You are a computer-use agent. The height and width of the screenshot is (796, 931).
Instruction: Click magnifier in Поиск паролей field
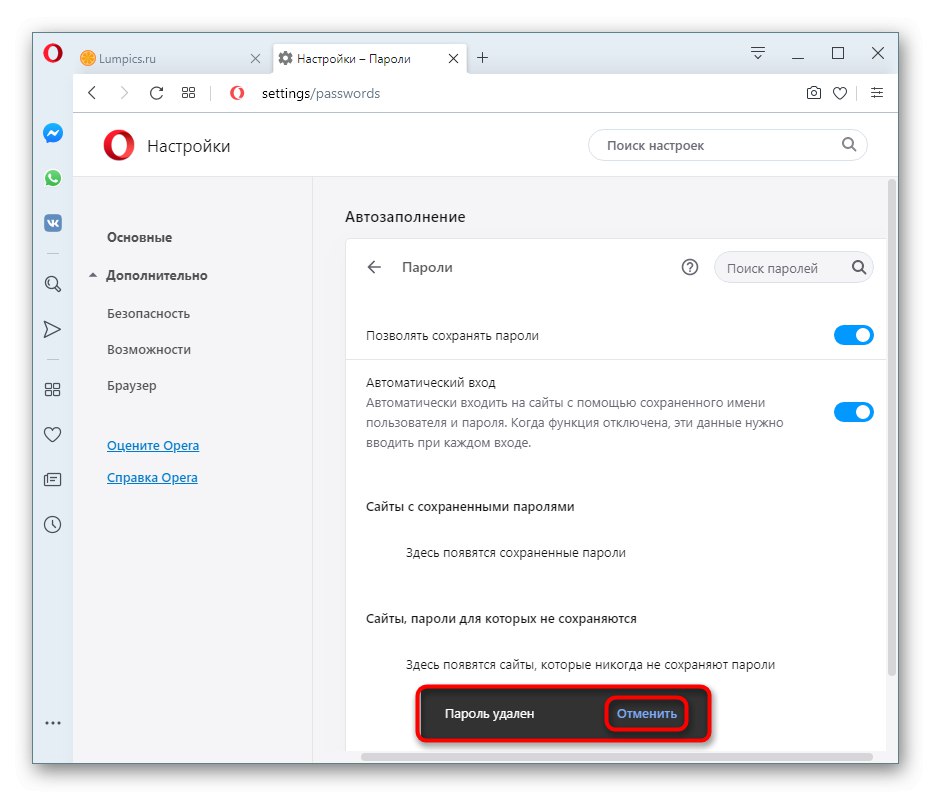click(x=859, y=267)
